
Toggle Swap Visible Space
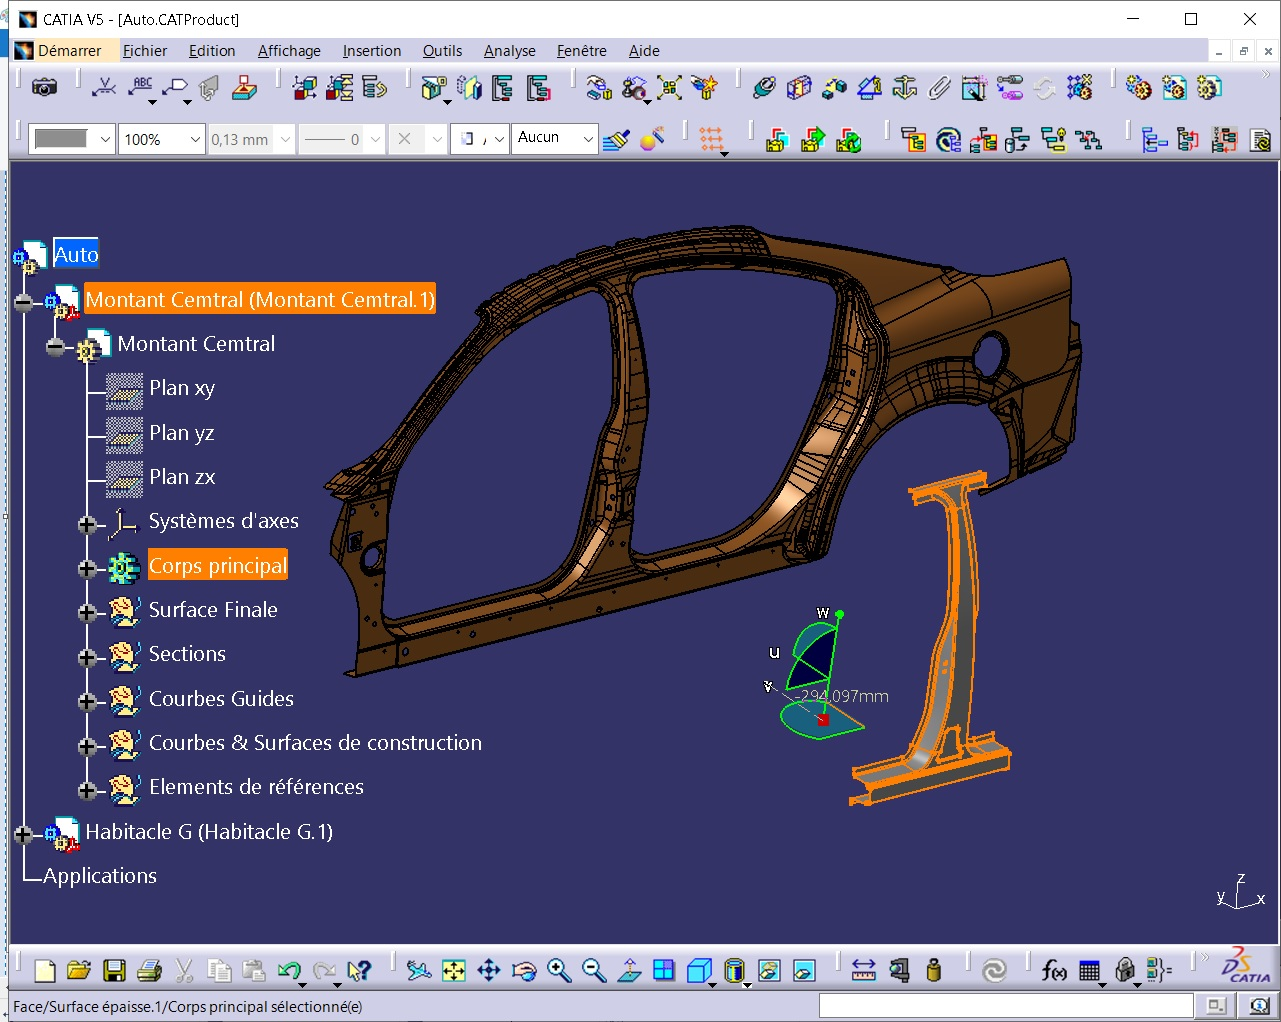(x=804, y=970)
